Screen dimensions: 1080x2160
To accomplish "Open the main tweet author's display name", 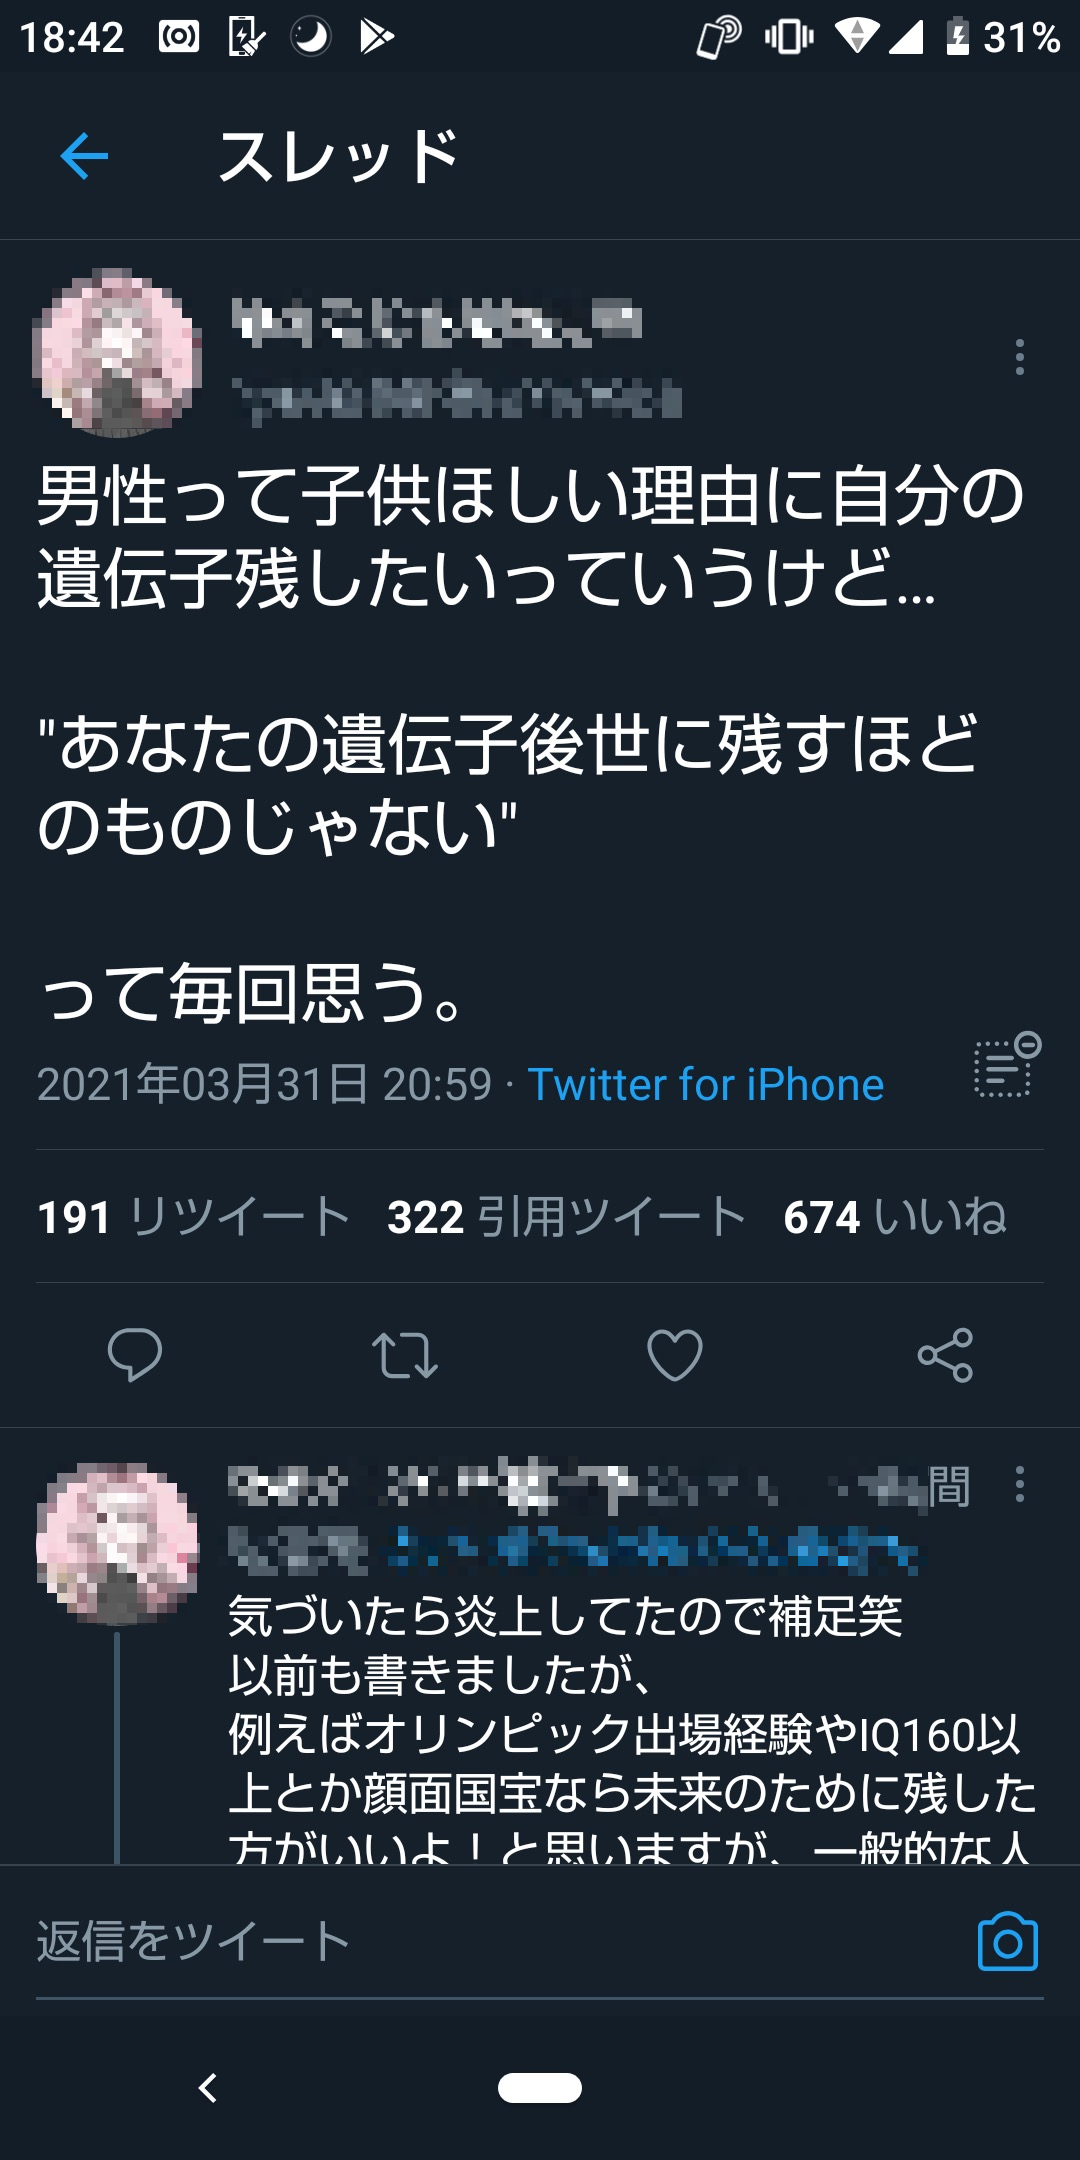I will [x=437, y=322].
